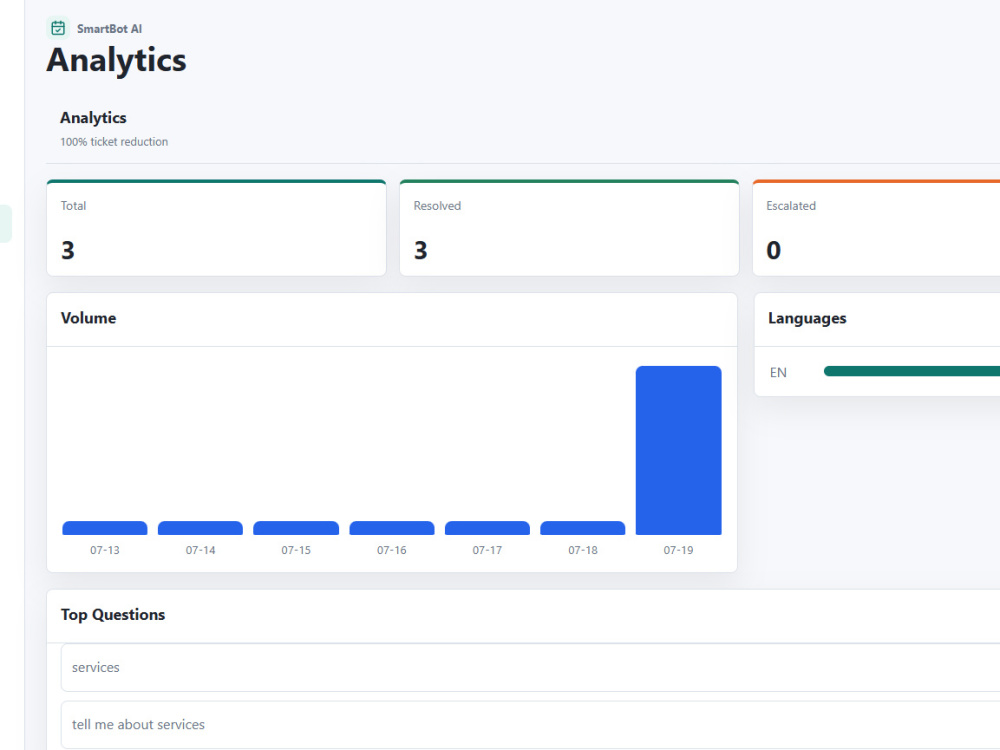
Task: Click the 07-16 date axis label
Action: [392, 550]
